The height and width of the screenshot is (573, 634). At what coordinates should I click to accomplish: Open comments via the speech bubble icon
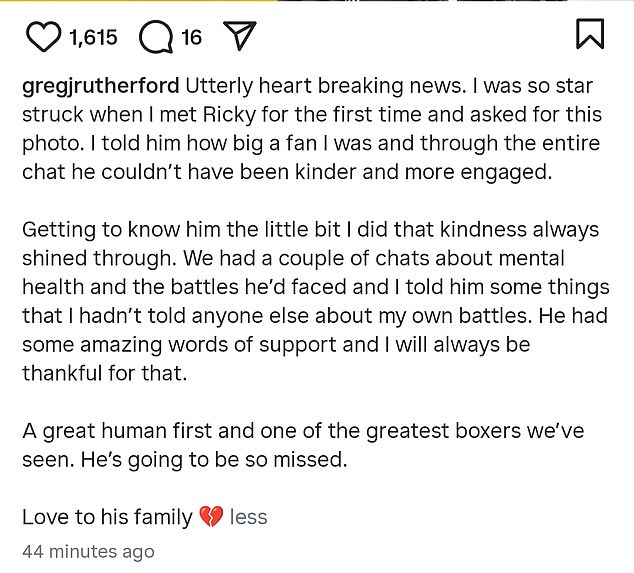point(156,37)
